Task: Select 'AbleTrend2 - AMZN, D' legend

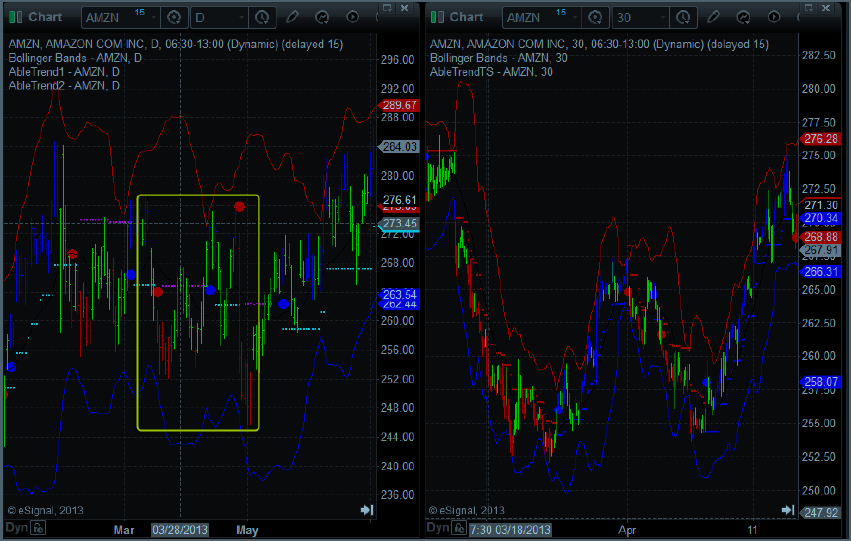Action: [x=64, y=85]
